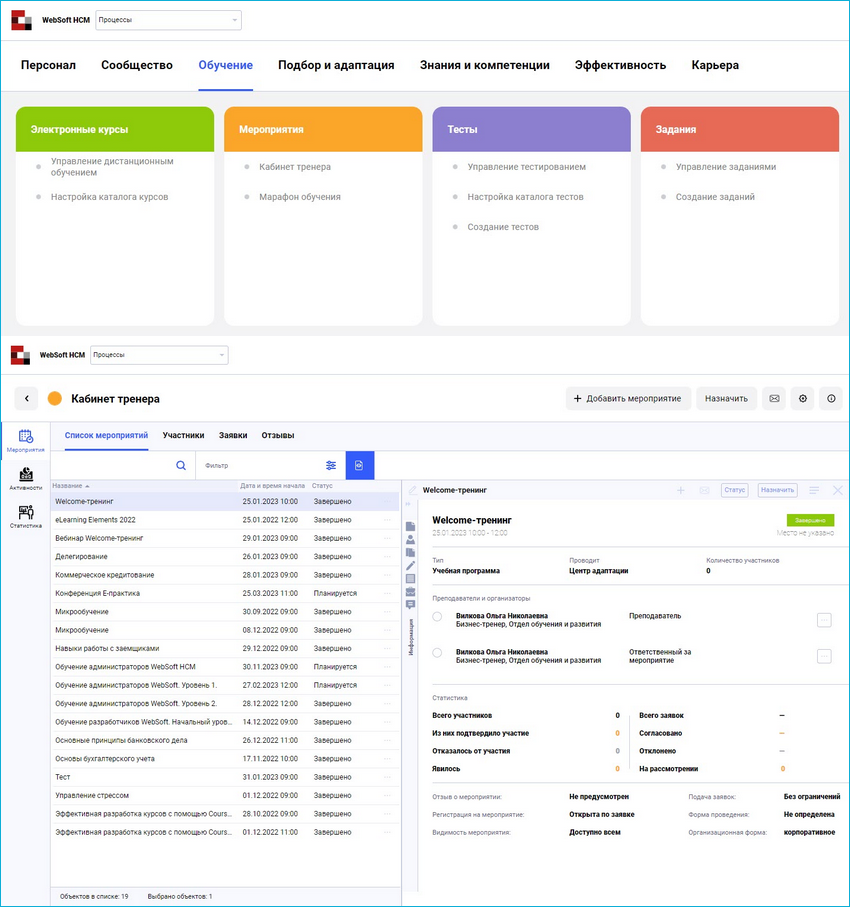Click the blue export icon beside the filter
This screenshot has width=850, height=907.
[359, 466]
